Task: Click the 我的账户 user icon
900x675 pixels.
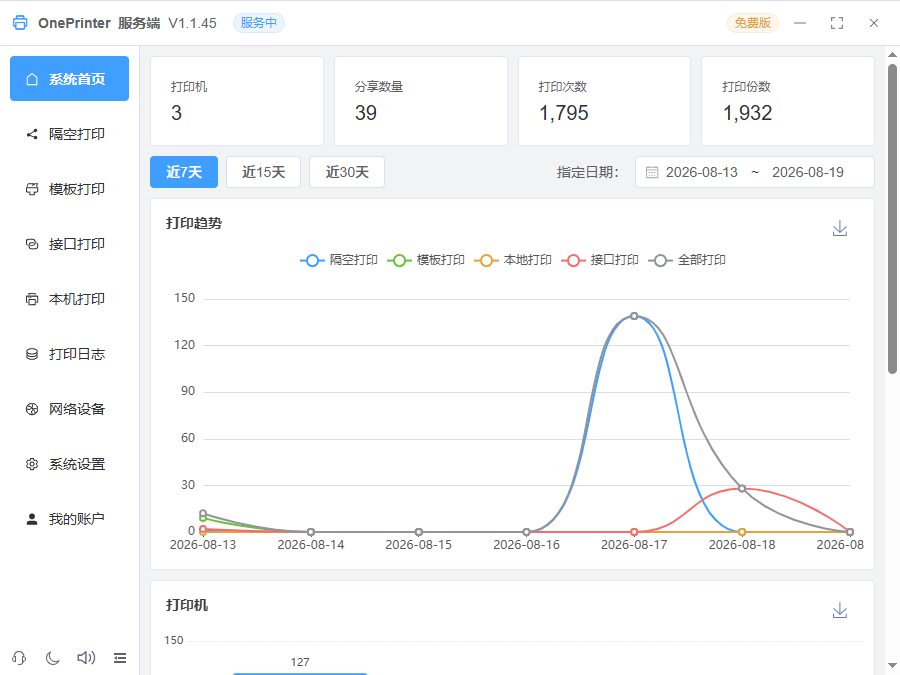Action: 32,519
